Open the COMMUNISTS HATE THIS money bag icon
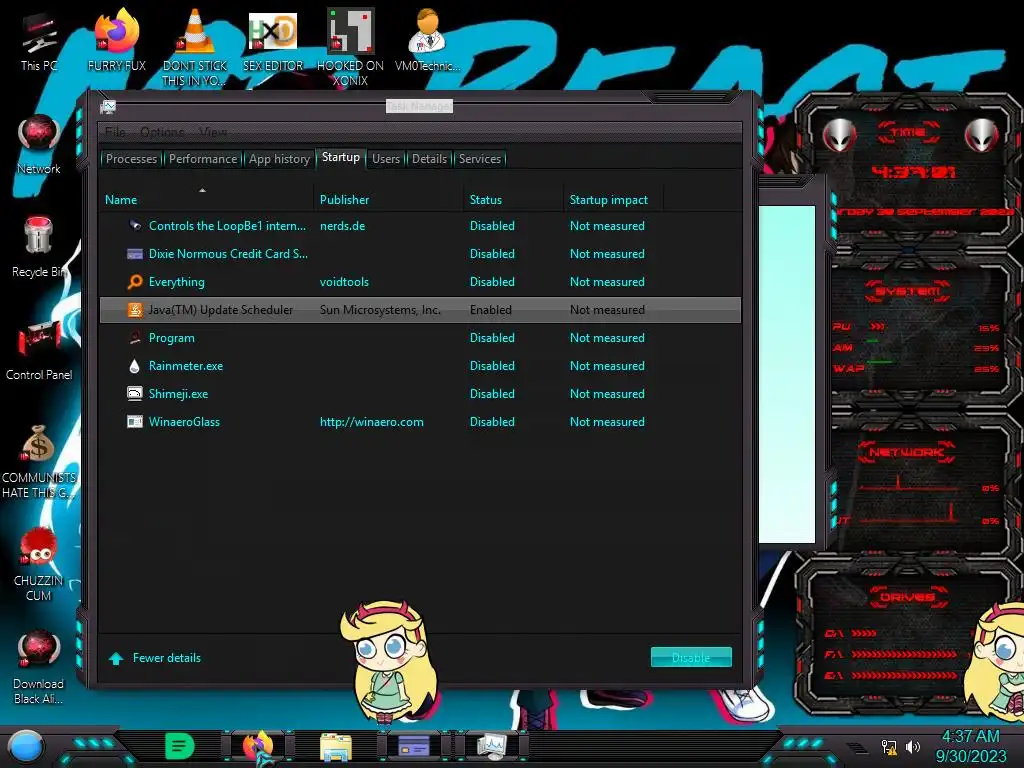 [x=39, y=461]
